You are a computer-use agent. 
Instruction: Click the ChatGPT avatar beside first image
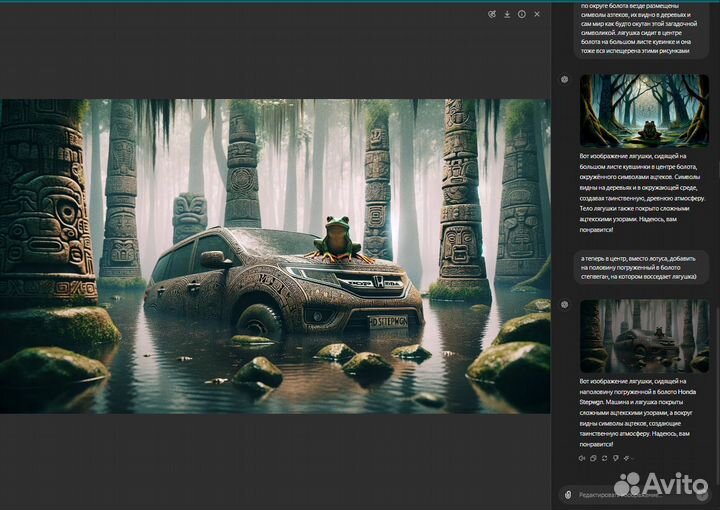(x=565, y=79)
